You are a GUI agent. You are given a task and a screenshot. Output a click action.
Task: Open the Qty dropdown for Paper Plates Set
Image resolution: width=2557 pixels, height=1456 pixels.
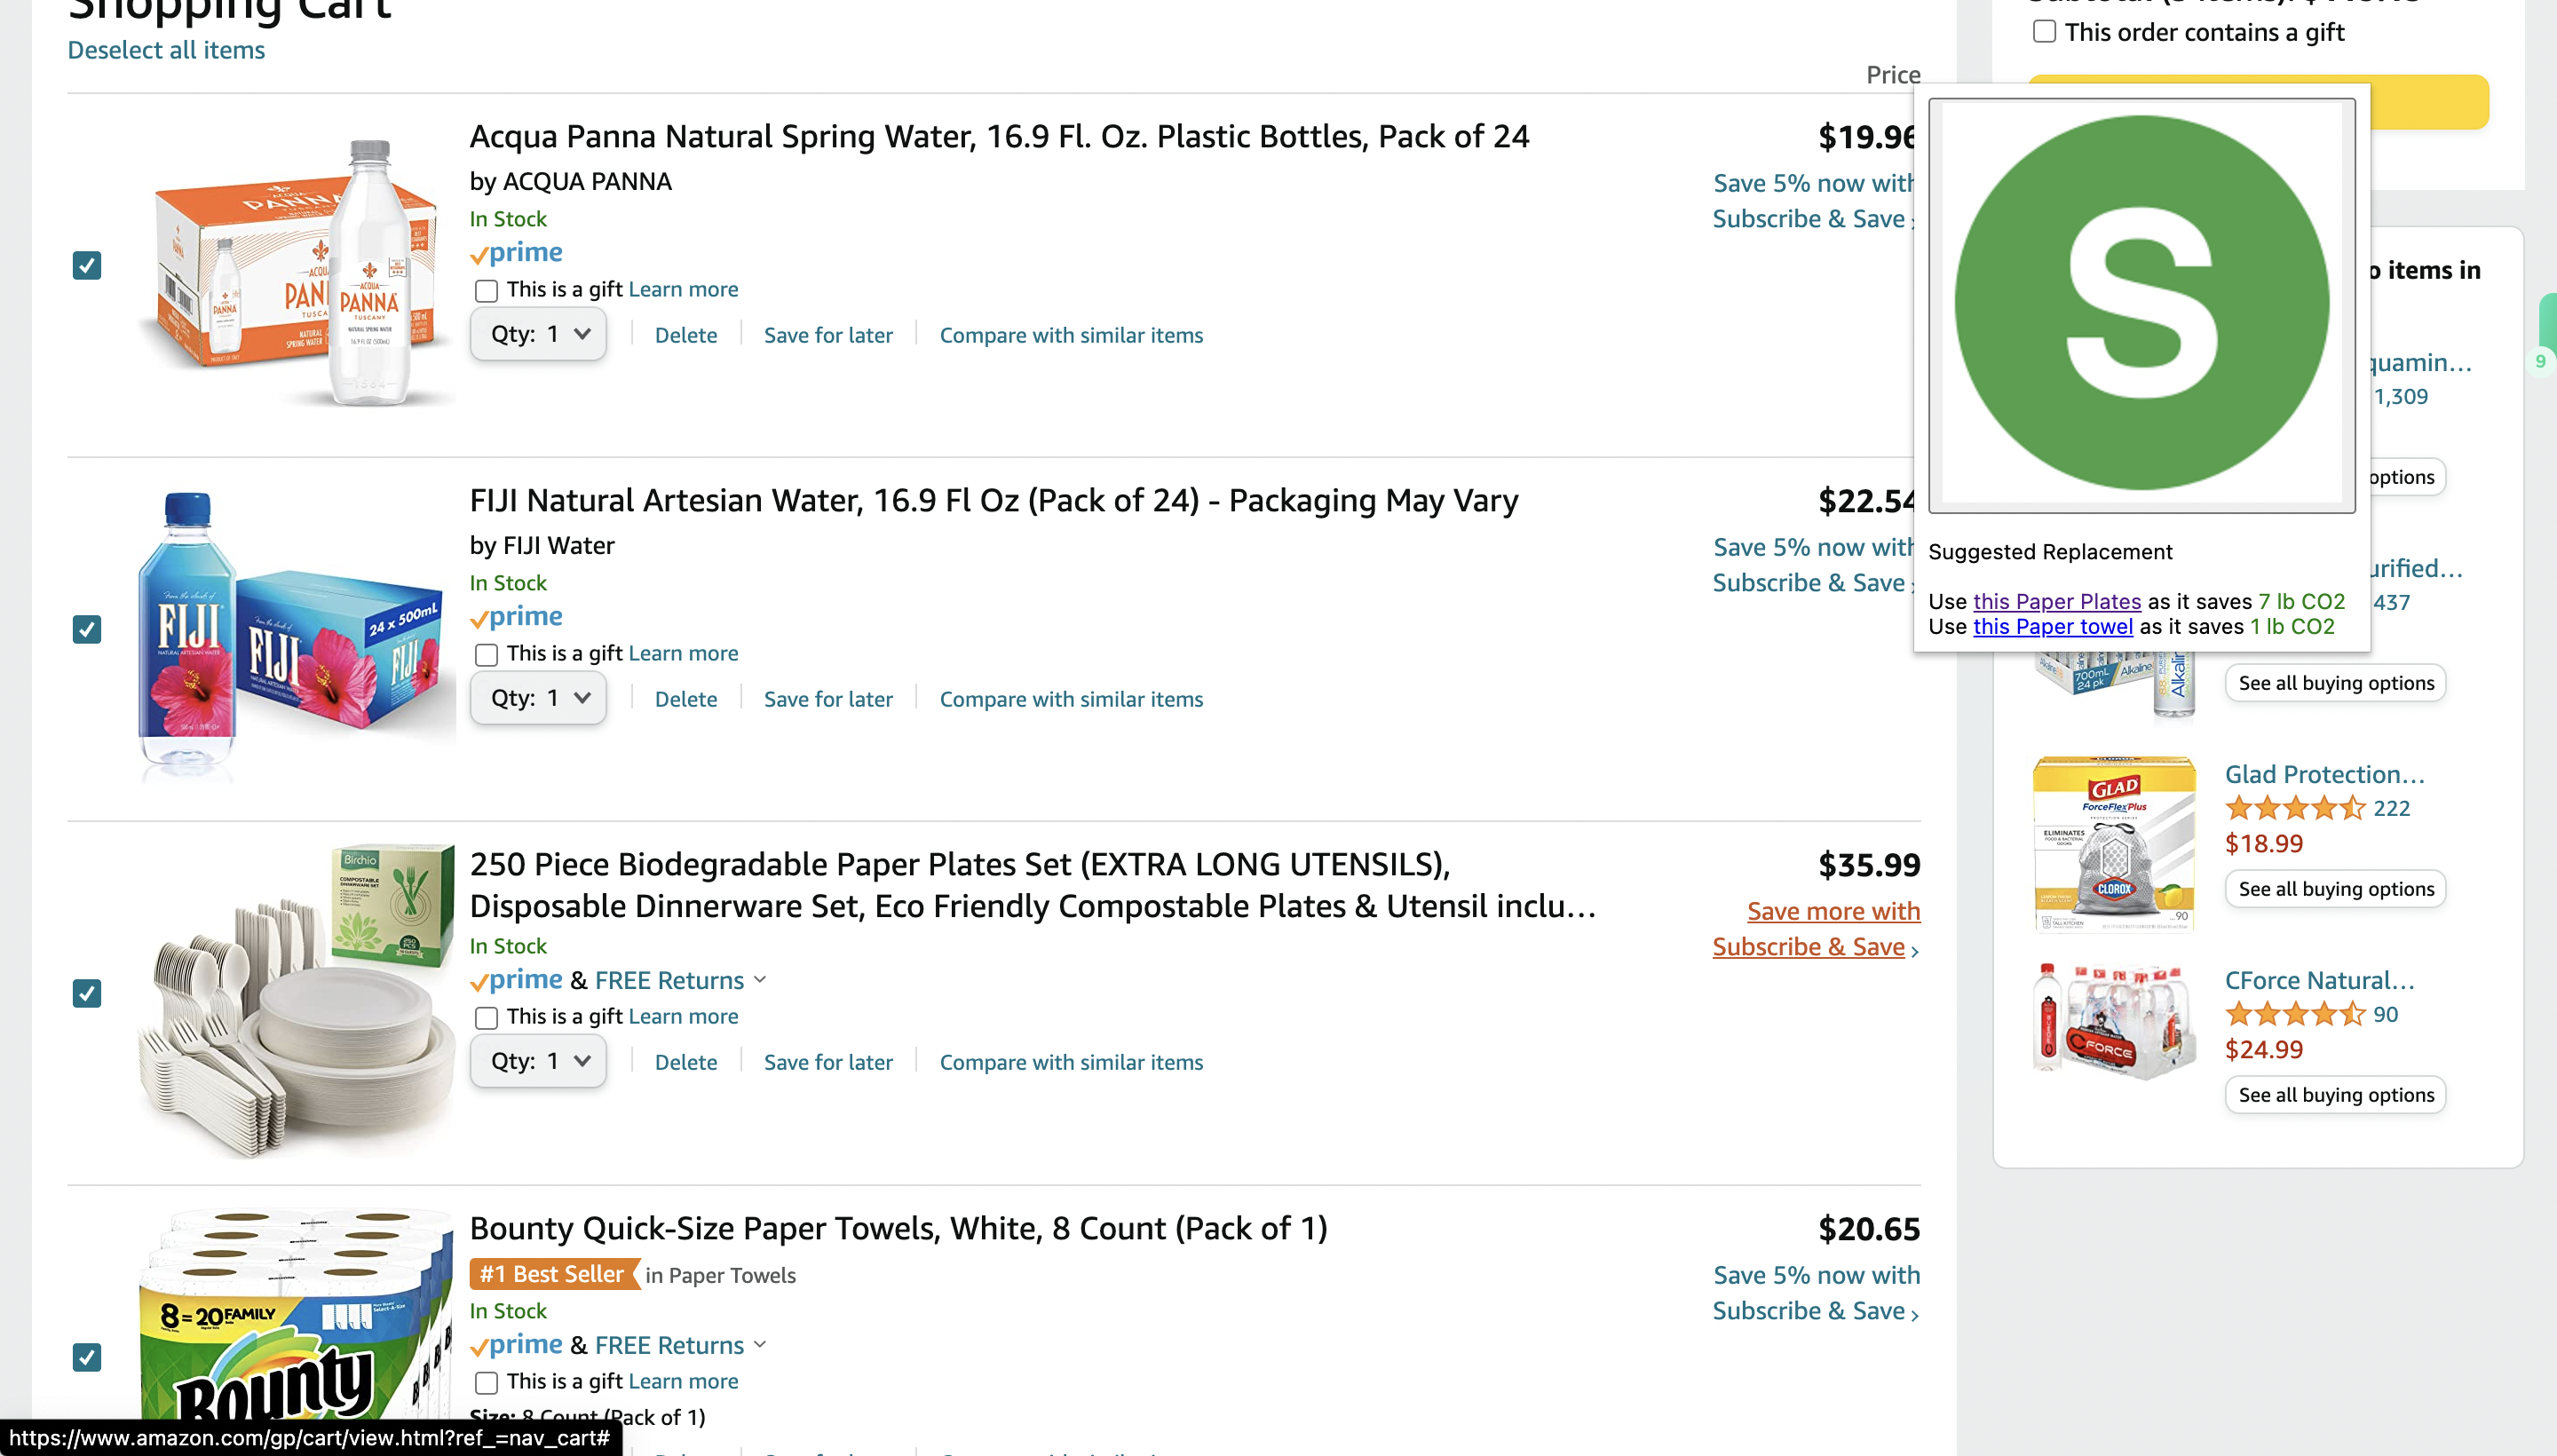(x=539, y=1061)
